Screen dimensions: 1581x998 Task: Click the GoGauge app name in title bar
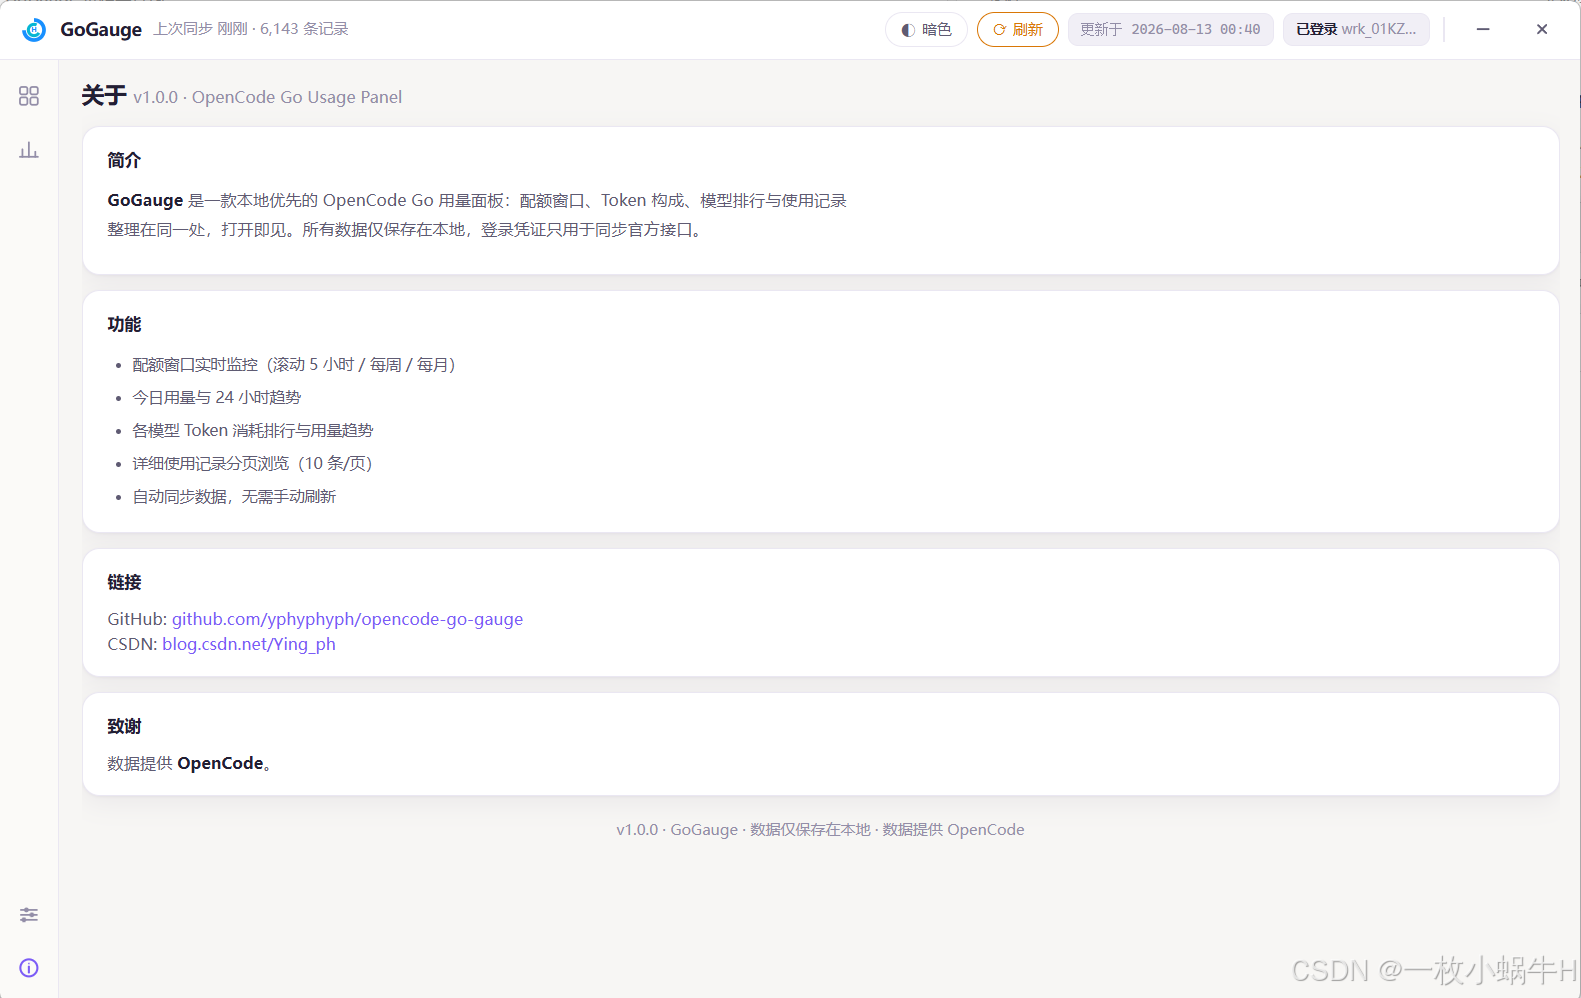click(101, 30)
